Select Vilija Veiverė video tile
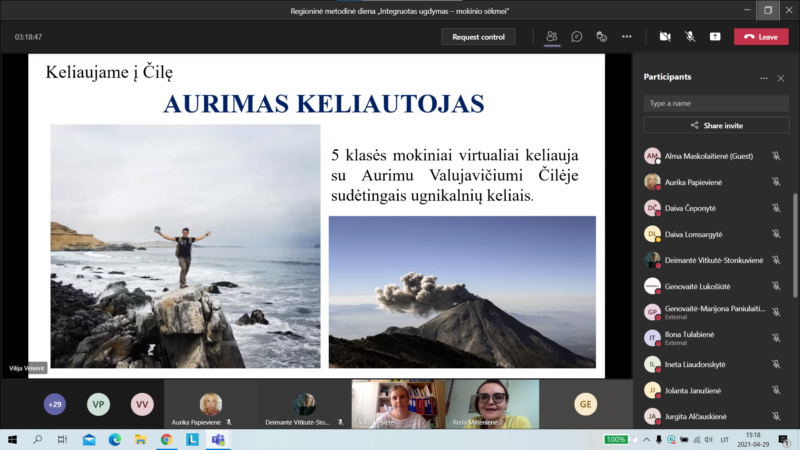The image size is (800, 450). click(398, 404)
